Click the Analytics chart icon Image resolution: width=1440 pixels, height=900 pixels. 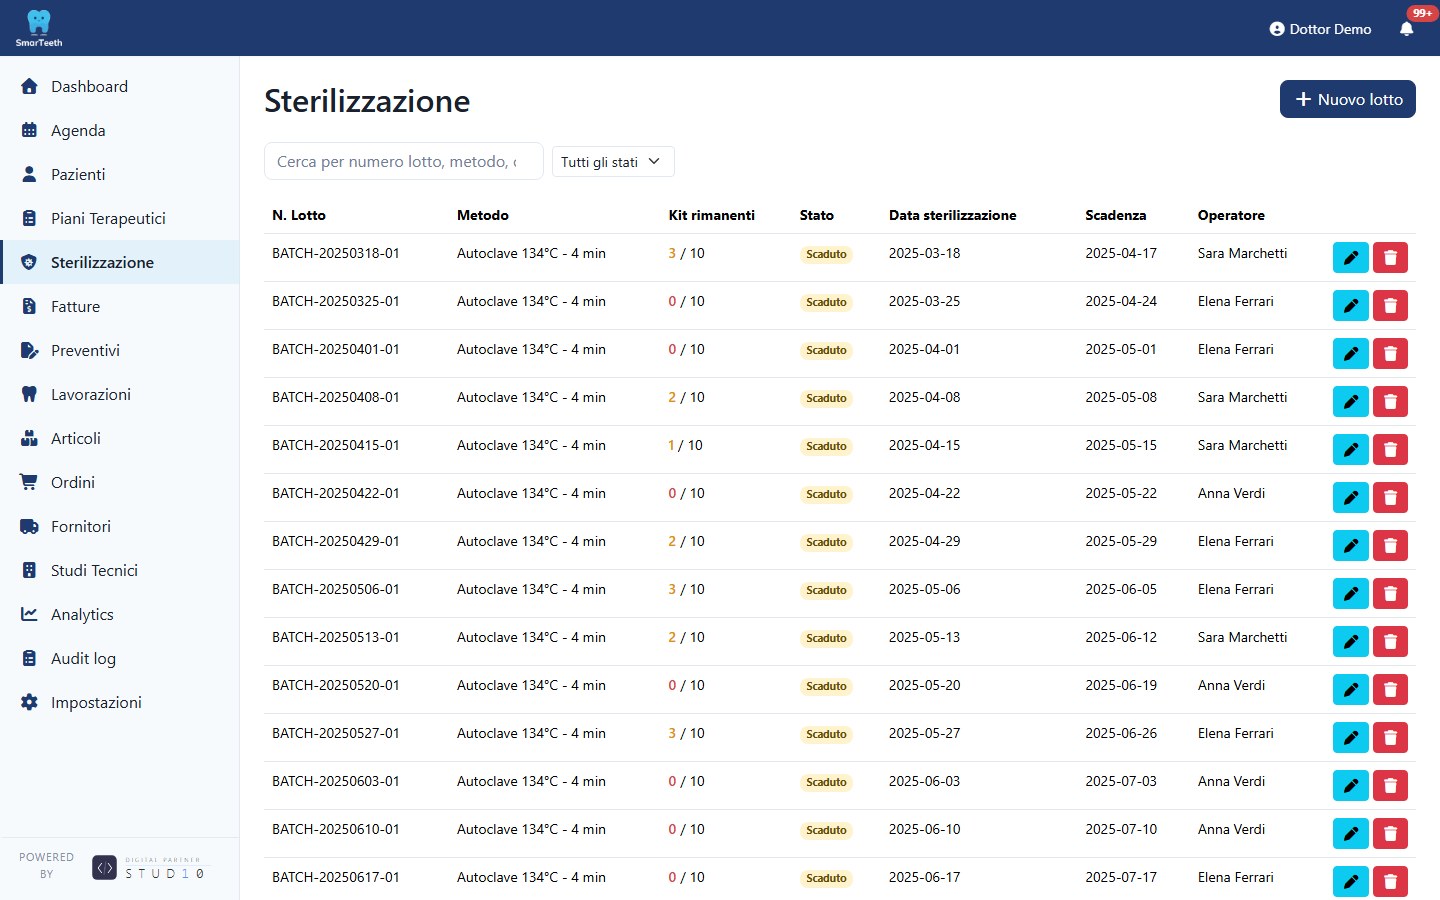pyautogui.click(x=29, y=614)
